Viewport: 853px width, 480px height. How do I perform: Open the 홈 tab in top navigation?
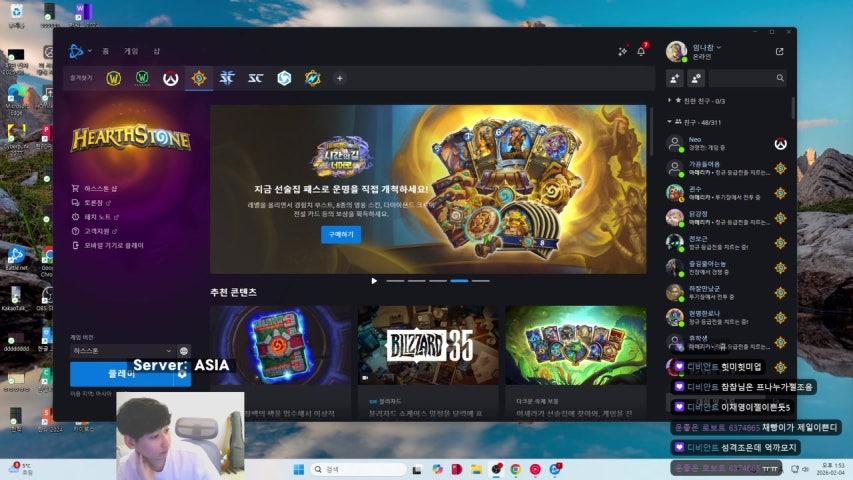pos(106,51)
